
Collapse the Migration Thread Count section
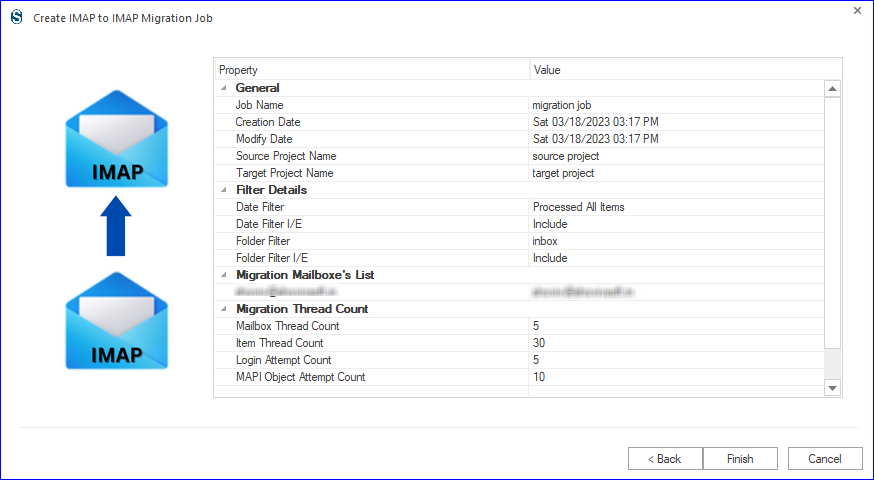[x=224, y=309]
